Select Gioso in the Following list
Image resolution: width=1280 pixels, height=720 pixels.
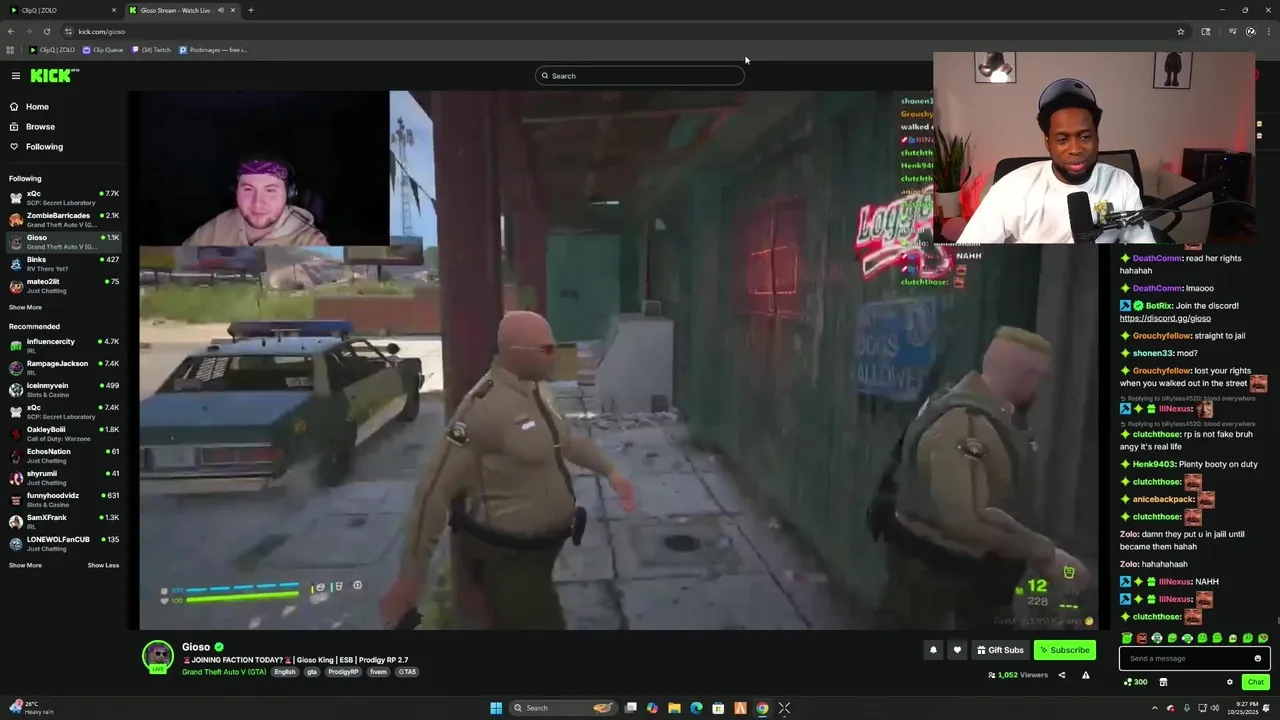click(64, 242)
